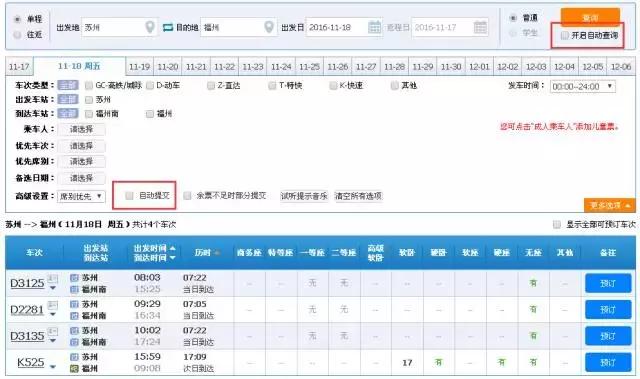The width and height of the screenshot is (640, 379).
Task: Click the destination location pin icon
Action: pos(269,27)
